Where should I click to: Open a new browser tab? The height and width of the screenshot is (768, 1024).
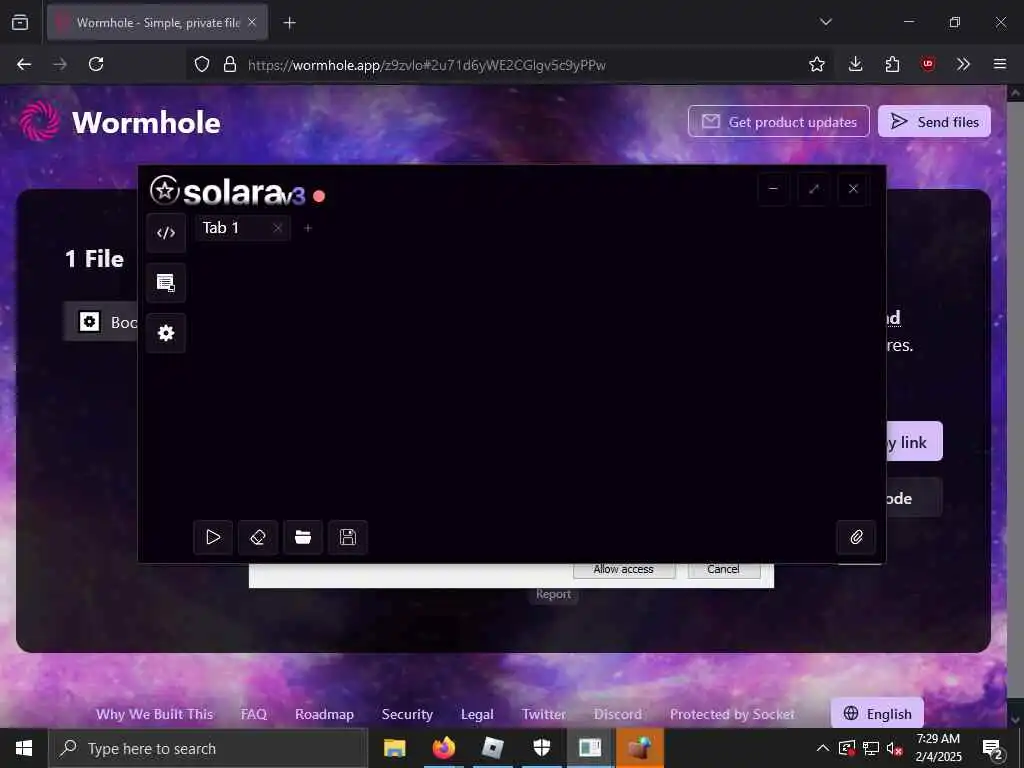289,23
